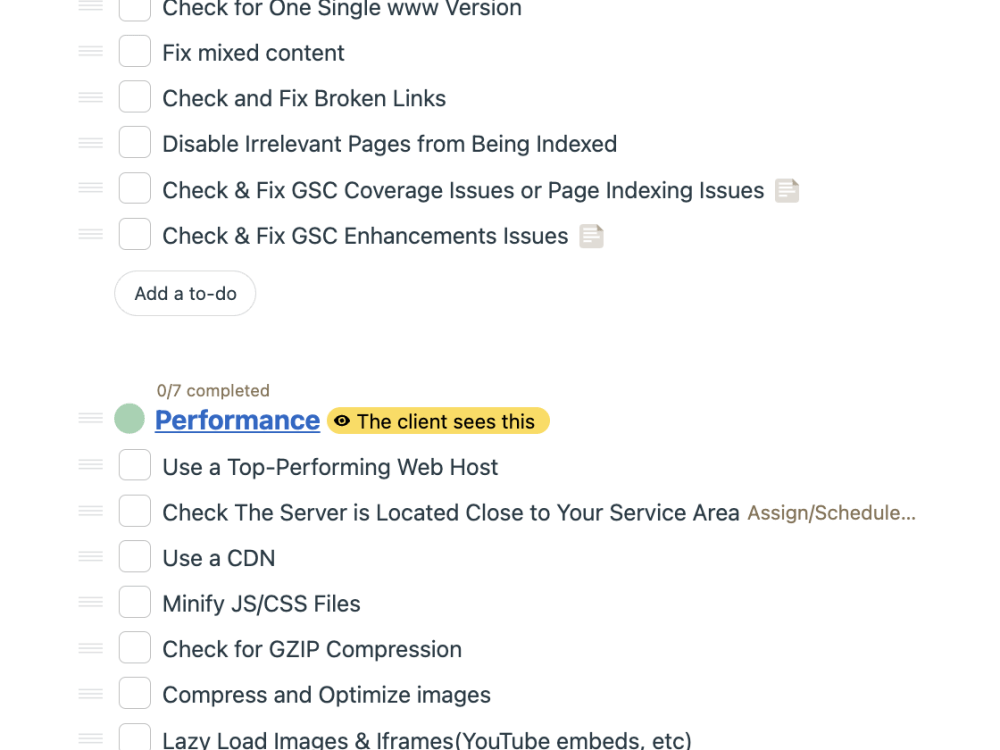1000x750 pixels.
Task: Click the green progress circle beside Performance
Action: (x=129, y=419)
